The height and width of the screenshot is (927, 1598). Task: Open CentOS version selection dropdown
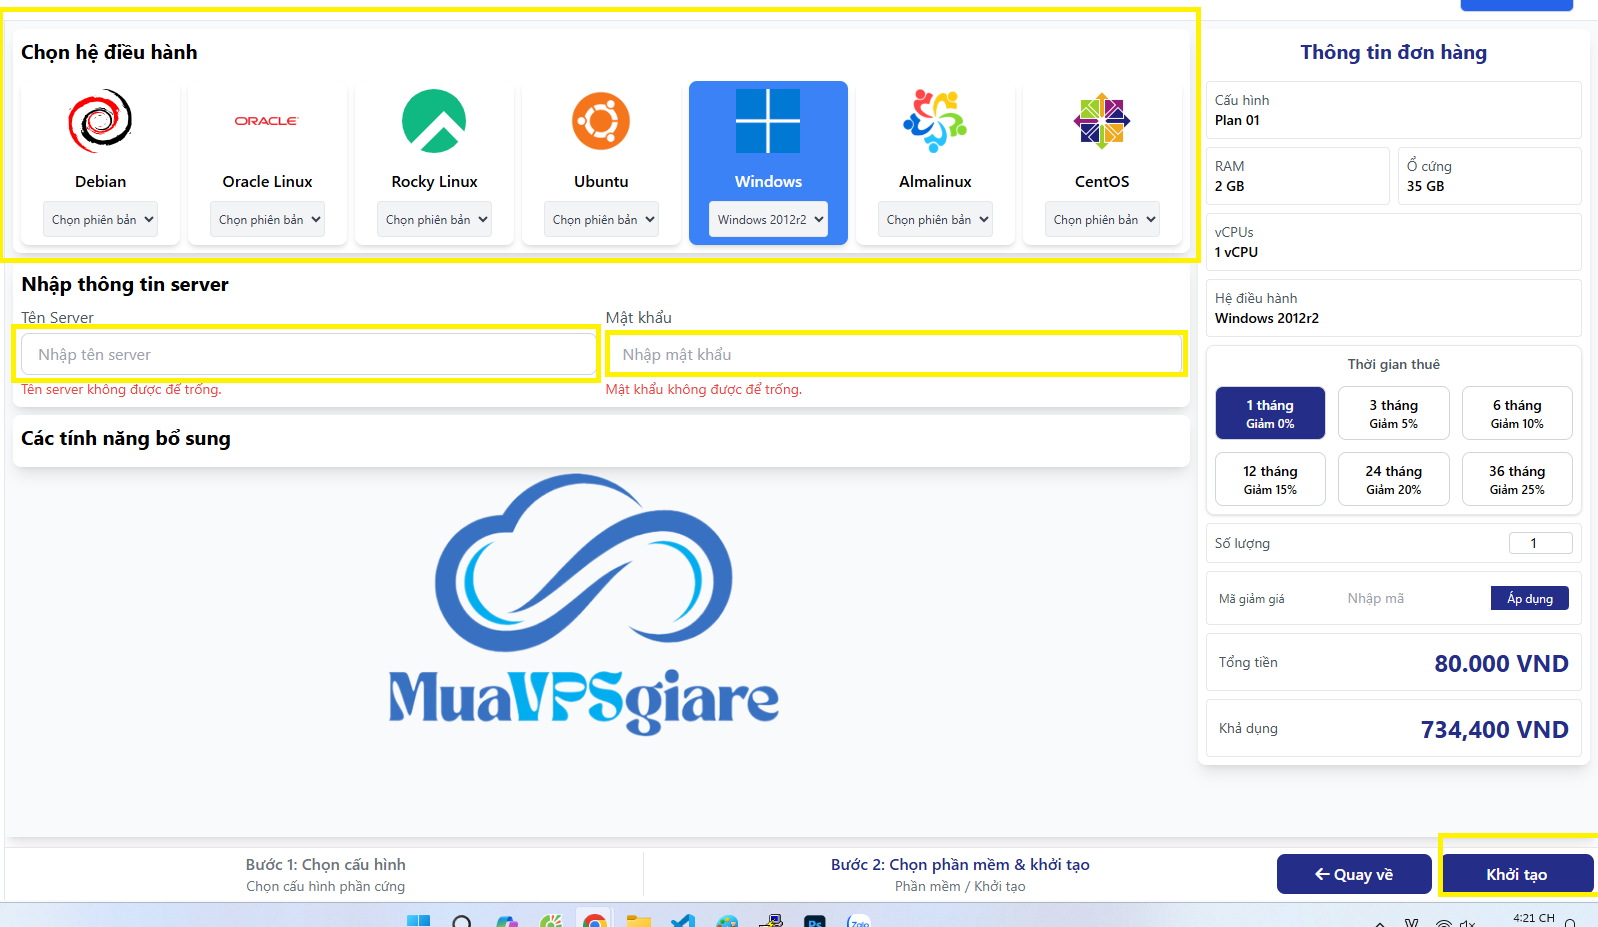coord(1102,220)
